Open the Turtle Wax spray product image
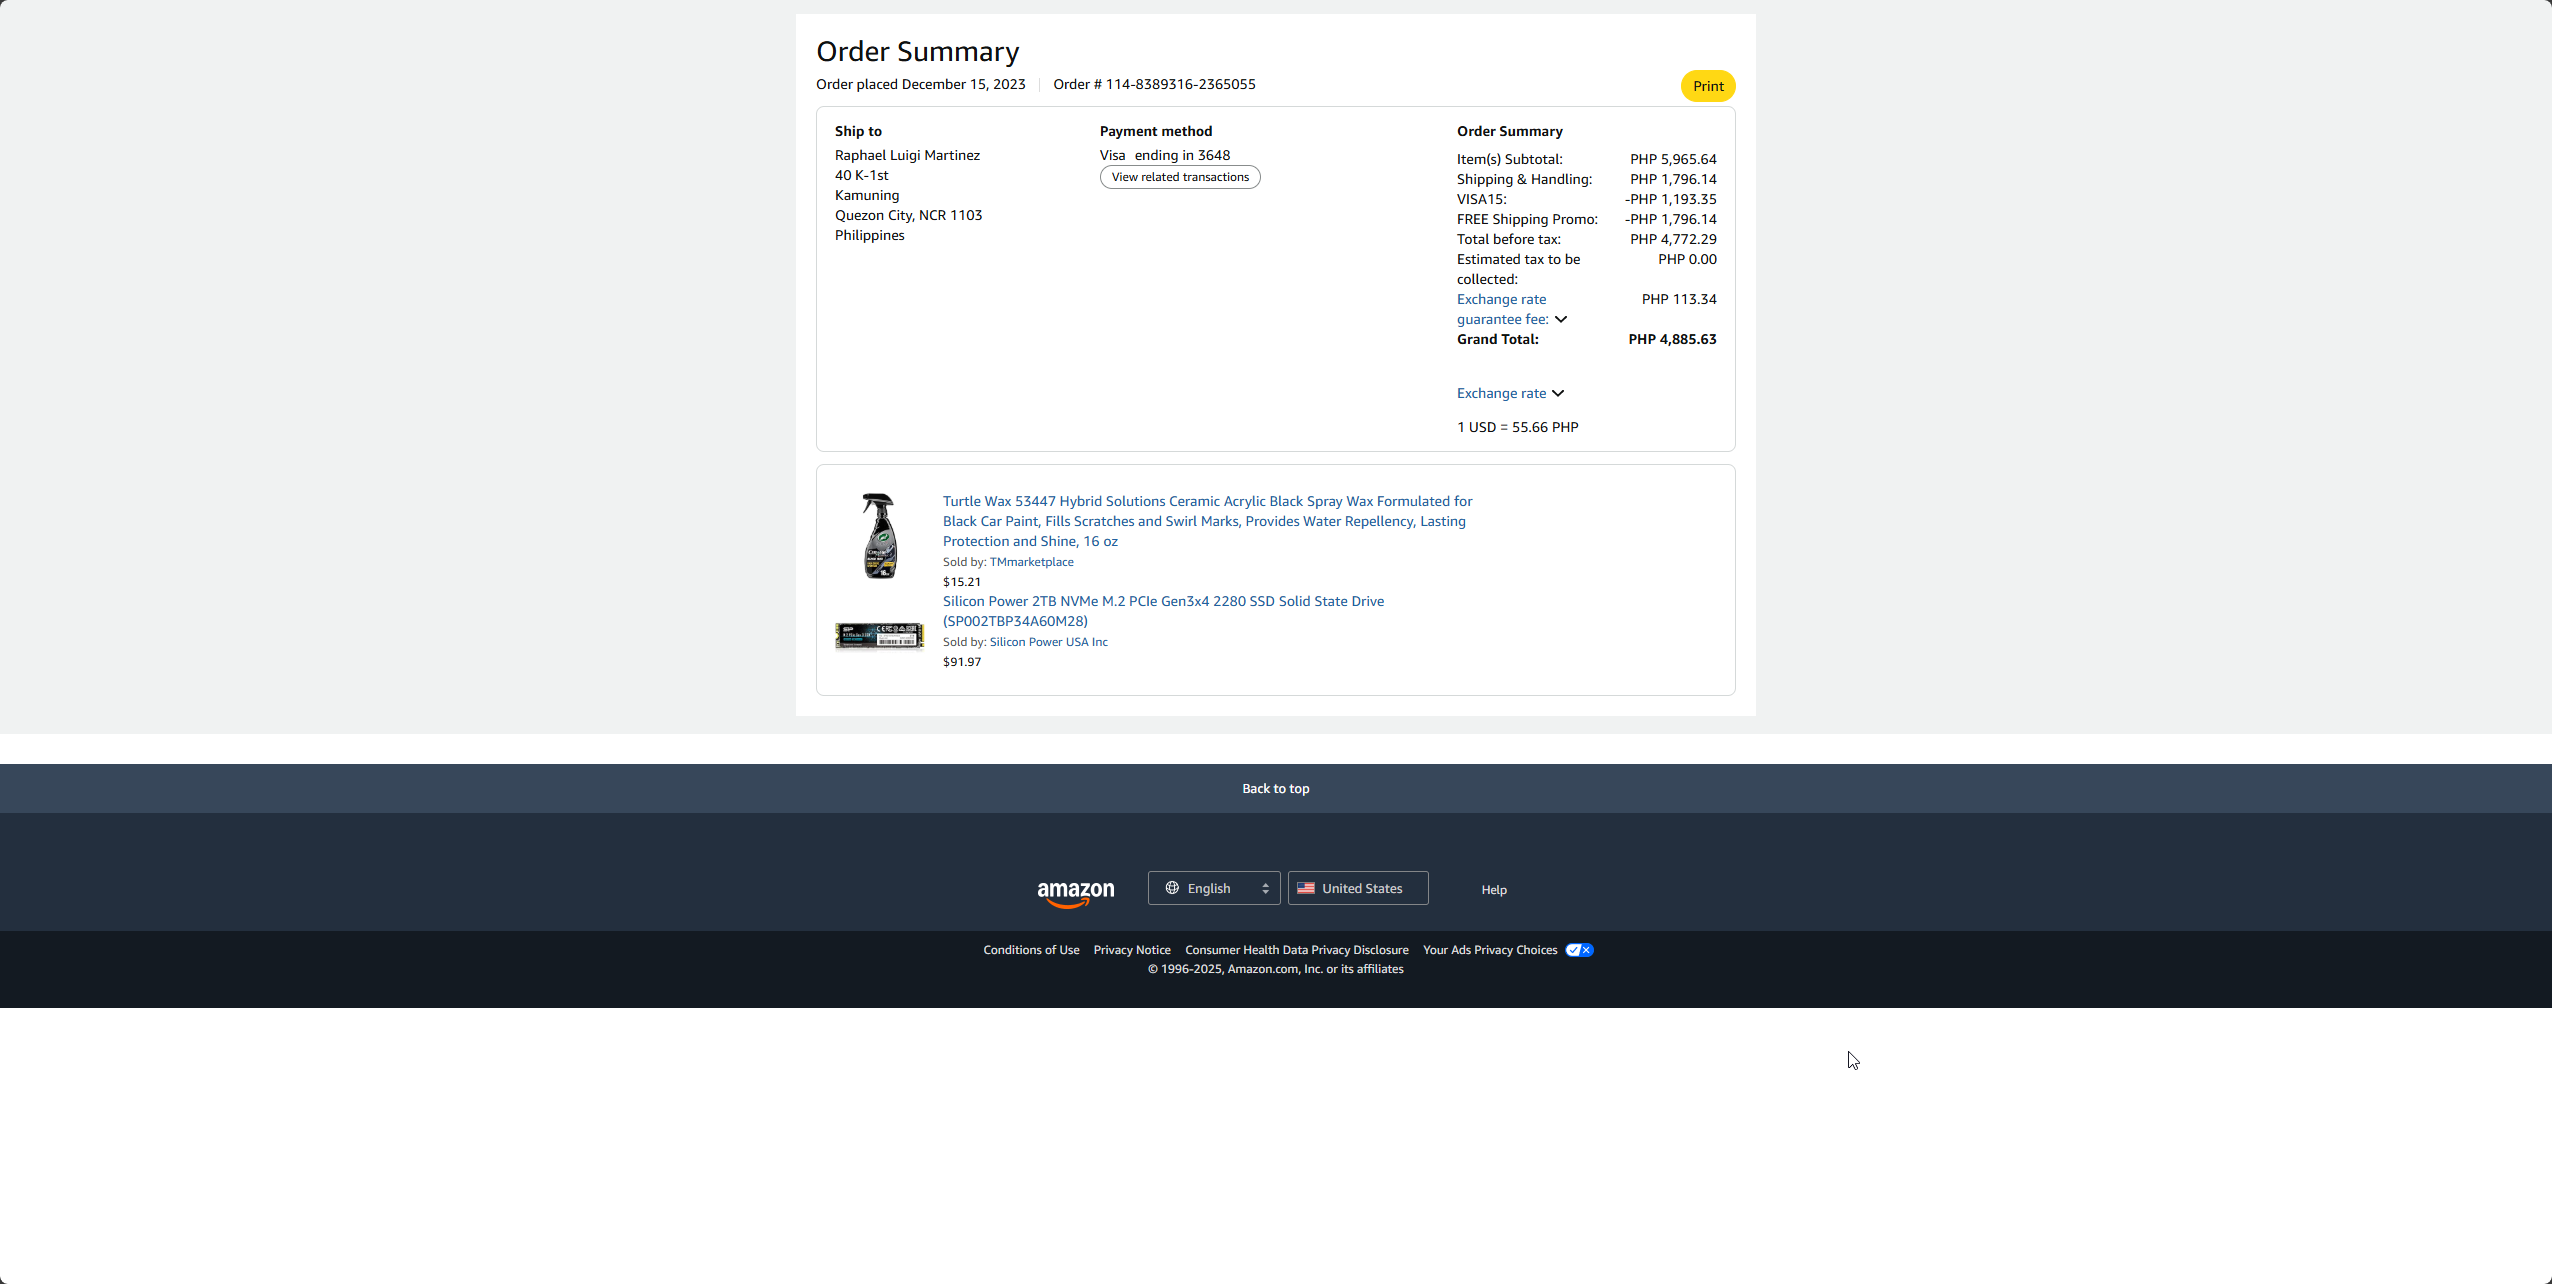Screen dimensions: 2552x1284 click(879, 536)
